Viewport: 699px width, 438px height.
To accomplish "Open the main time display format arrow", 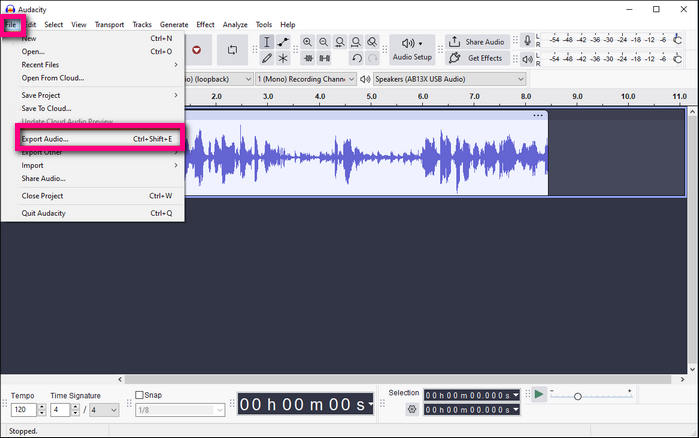I will click(x=370, y=405).
